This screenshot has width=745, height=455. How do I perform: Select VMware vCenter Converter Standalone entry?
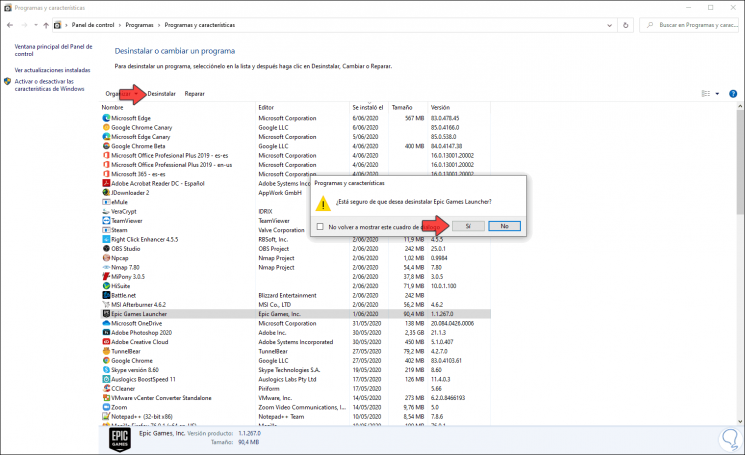coord(161,398)
